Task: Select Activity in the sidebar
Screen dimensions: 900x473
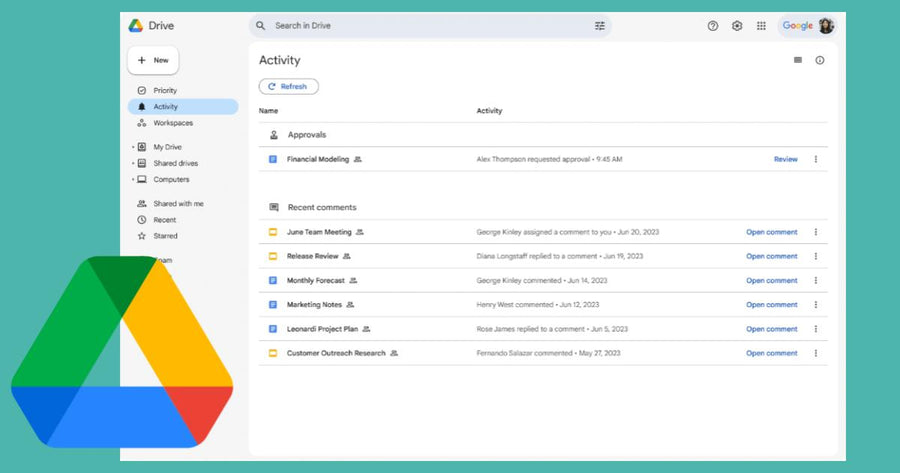Action: tap(183, 107)
